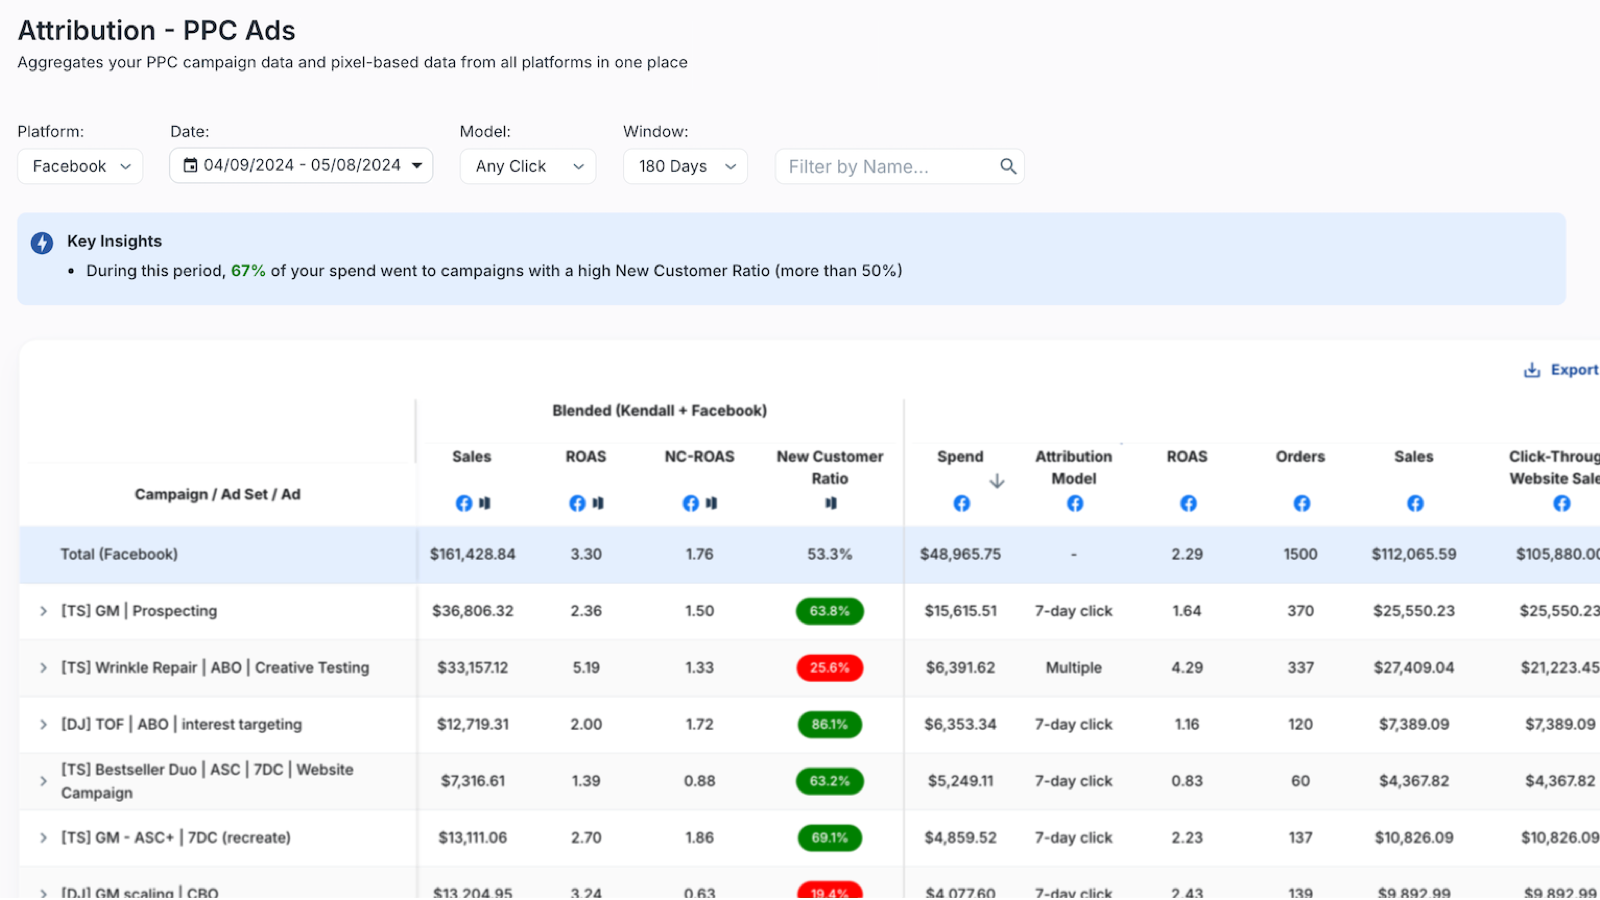1600x900 pixels.
Task: Open the Platform dropdown showing Facebook
Action: pyautogui.click(x=80, y=167)
